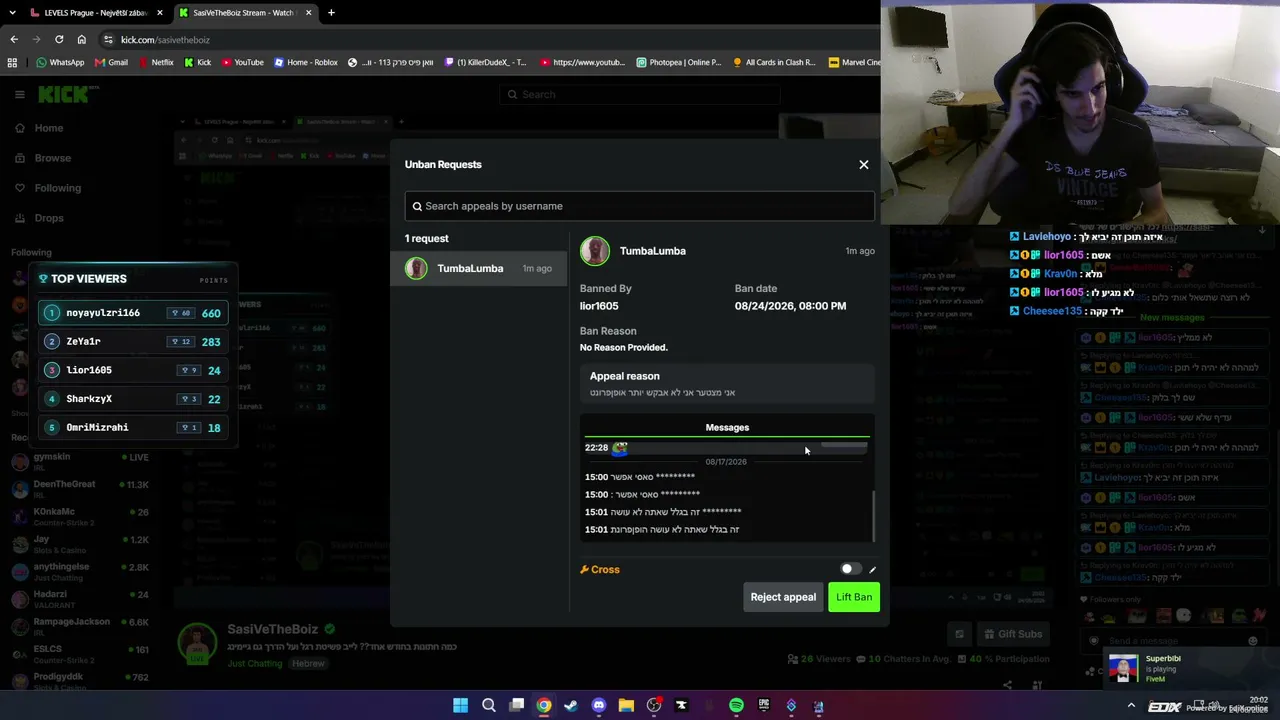The width and height of the screenshot is (1280, 720).
Task: Click the Search appeals by username field
Action: point(640,206)
